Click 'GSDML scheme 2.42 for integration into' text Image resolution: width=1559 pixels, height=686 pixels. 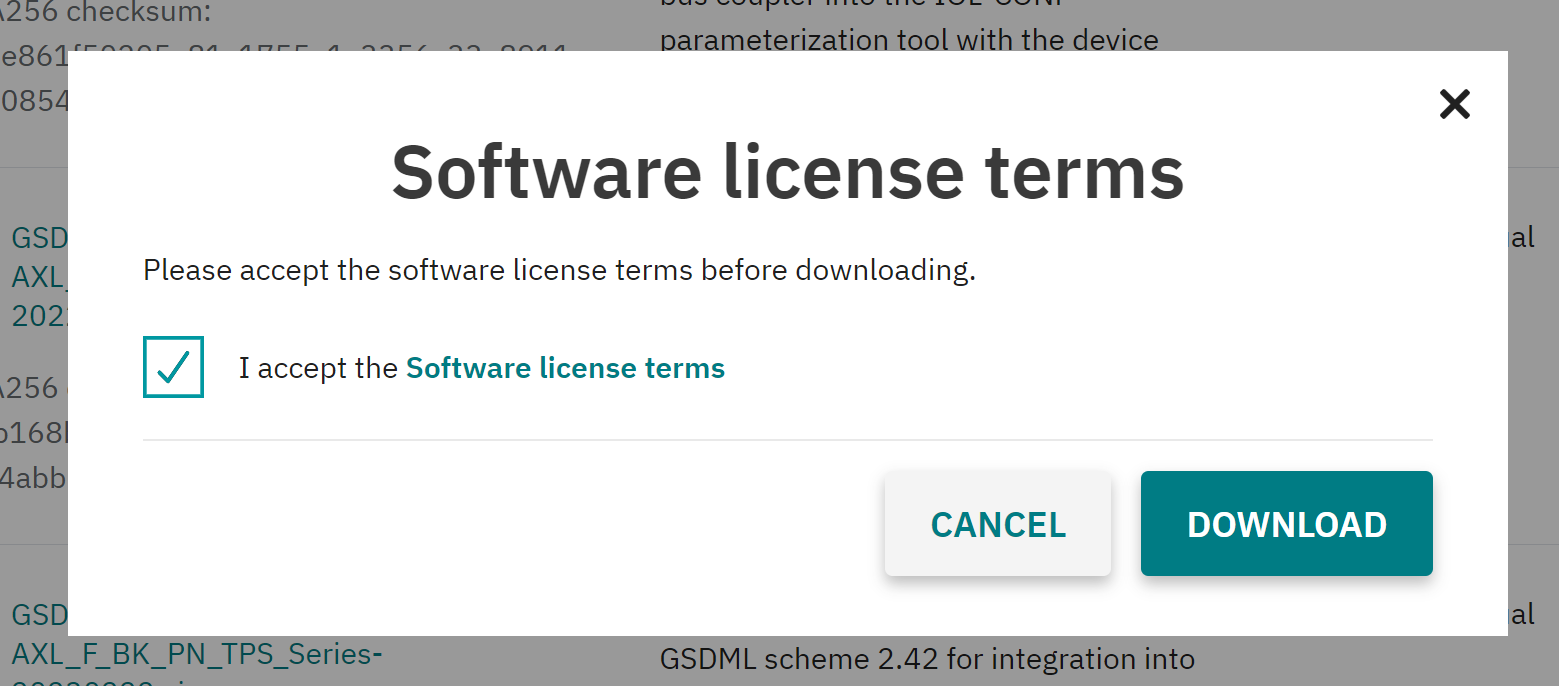click(927, 660)
